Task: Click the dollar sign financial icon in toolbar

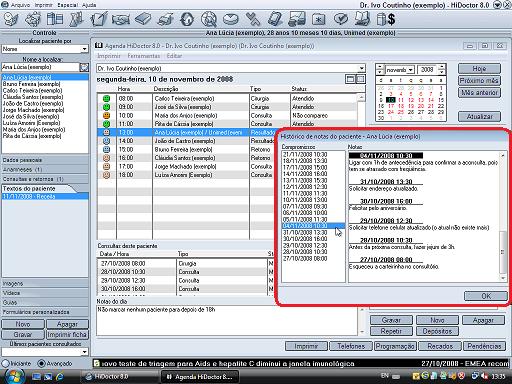Action: click(386, 19)
